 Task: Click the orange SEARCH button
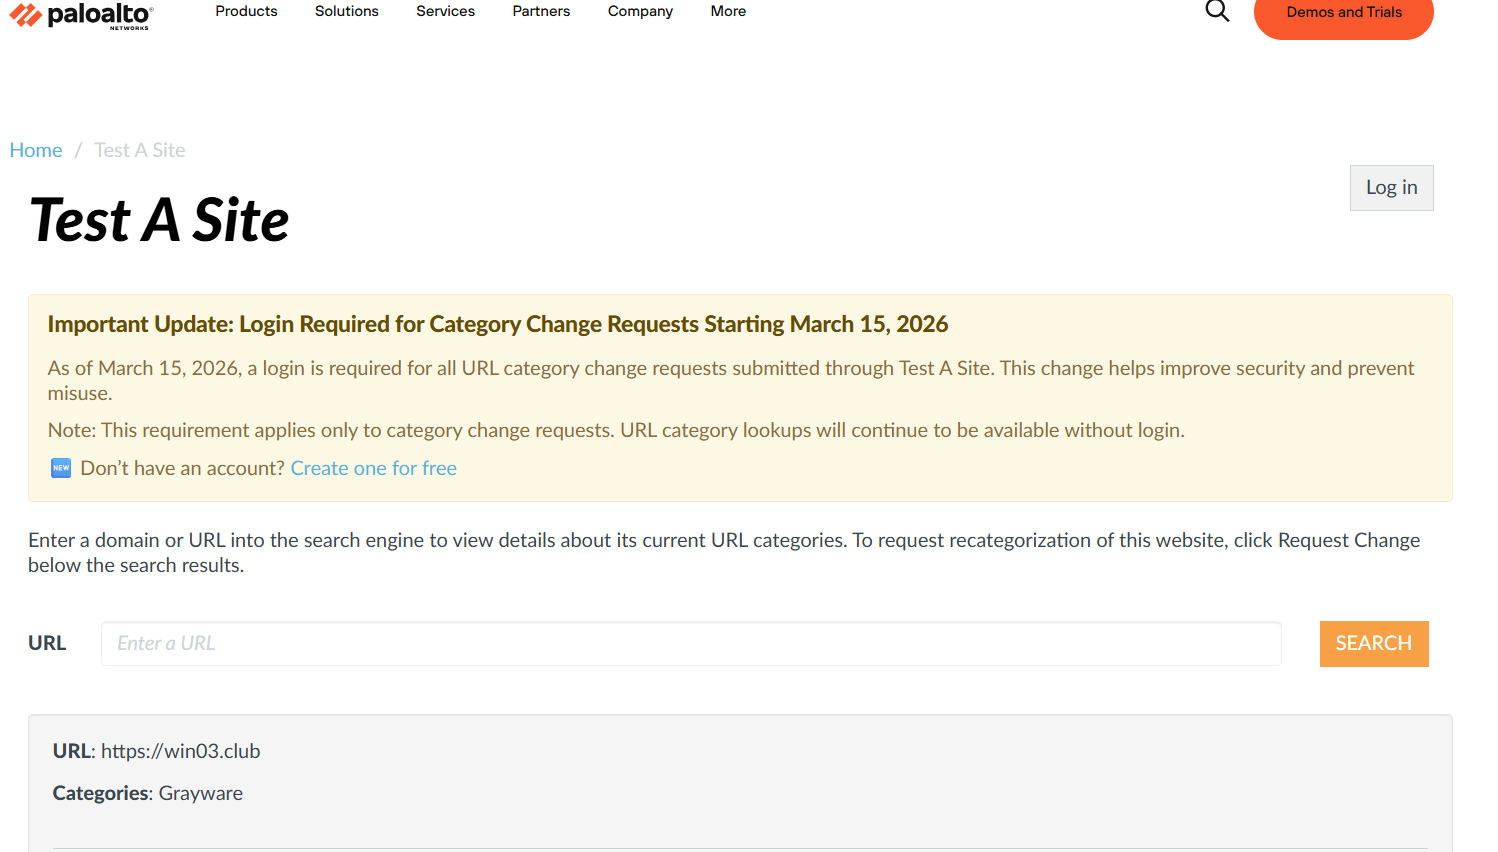point(1374,644)
